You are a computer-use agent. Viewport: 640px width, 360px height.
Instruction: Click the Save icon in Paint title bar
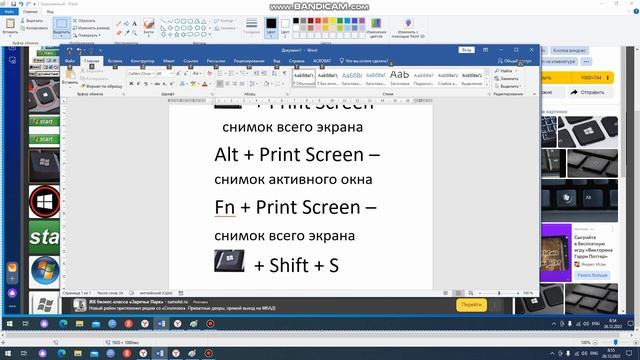coord(13,4)
